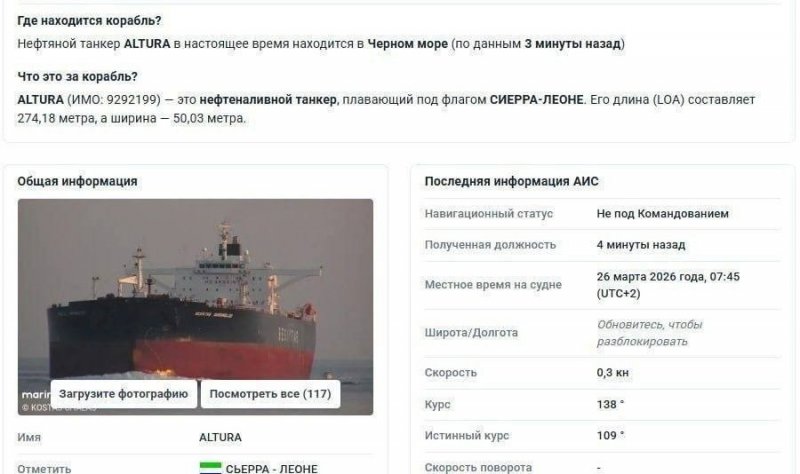800x474 pixels.
Task: Click the 'Где находится корабль?' heading
Action: point(89,21)
